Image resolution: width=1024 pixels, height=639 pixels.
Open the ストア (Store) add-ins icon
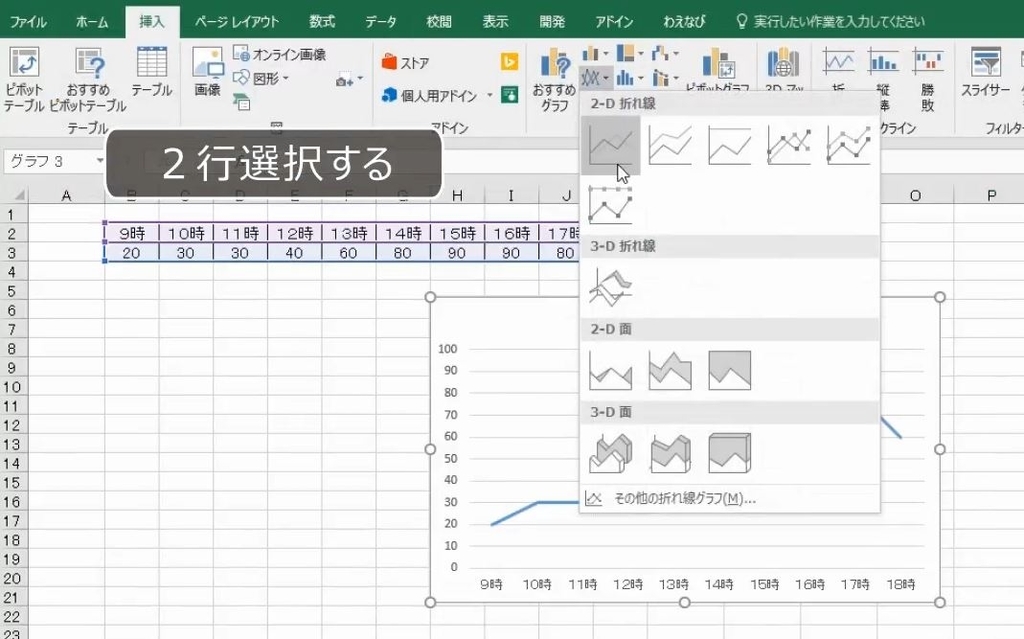tap(412, 60)
